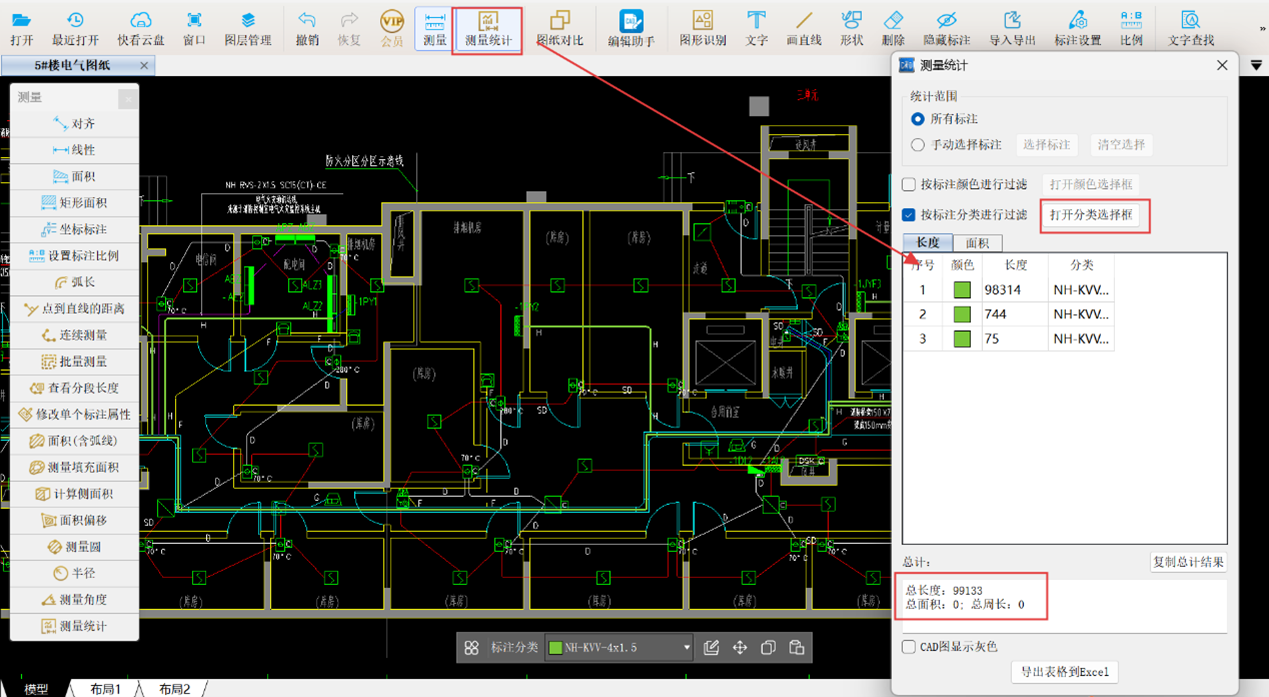Image resolution: width=1269 pixels, height=697 pixels.
Task: Switch to the 布局1 layout tab
Action: click(105, 689)
